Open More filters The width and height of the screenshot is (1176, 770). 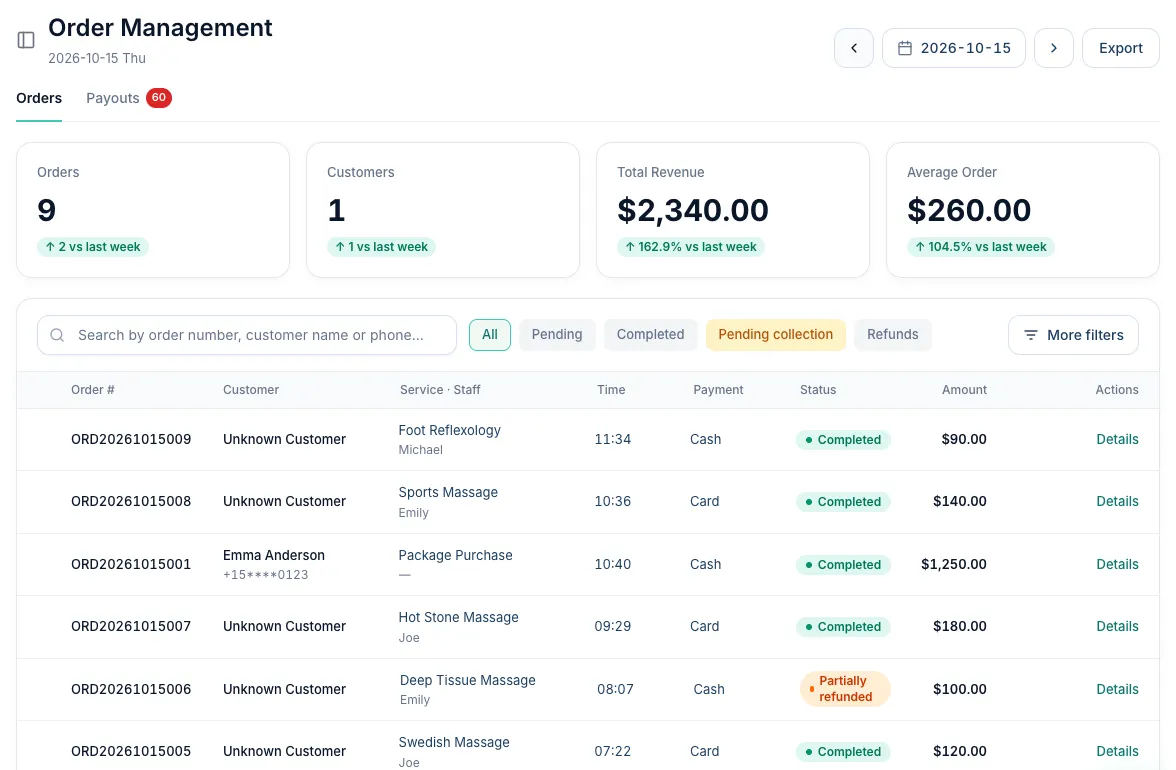pyautogui.click(x=1073, y=335)
